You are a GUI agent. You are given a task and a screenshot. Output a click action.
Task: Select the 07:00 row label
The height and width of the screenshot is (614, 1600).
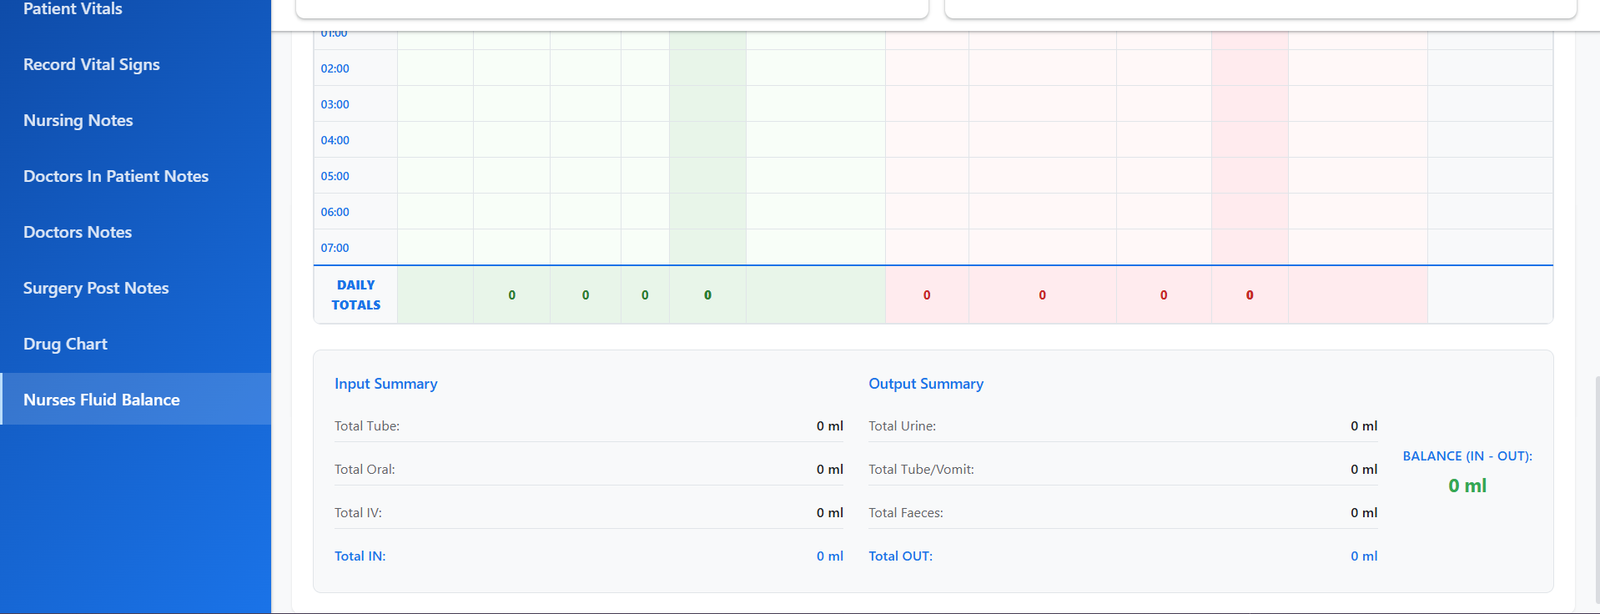click(x=335, y=248)
